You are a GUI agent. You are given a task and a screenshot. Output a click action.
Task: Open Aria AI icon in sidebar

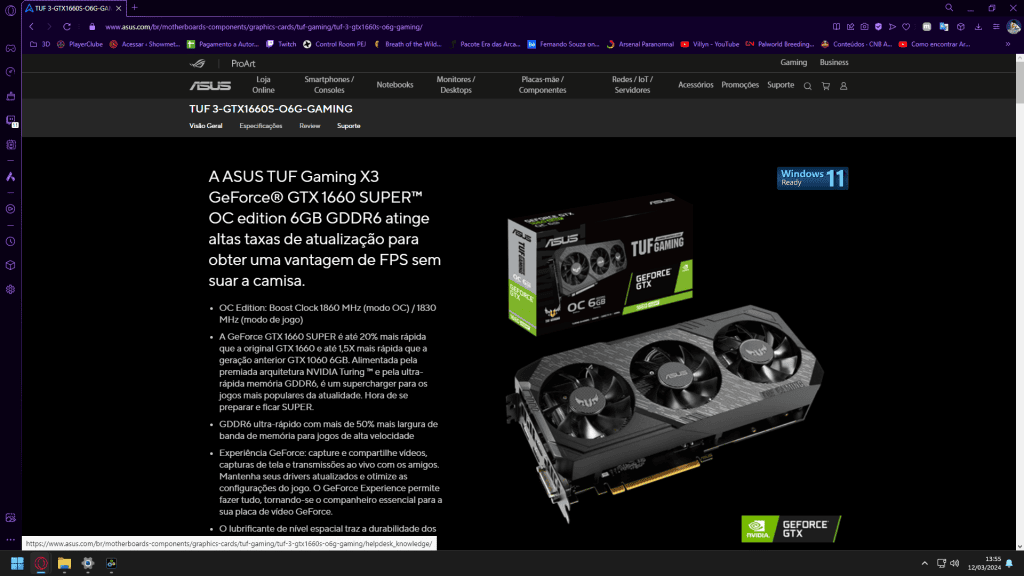click(x=10, y=176)
